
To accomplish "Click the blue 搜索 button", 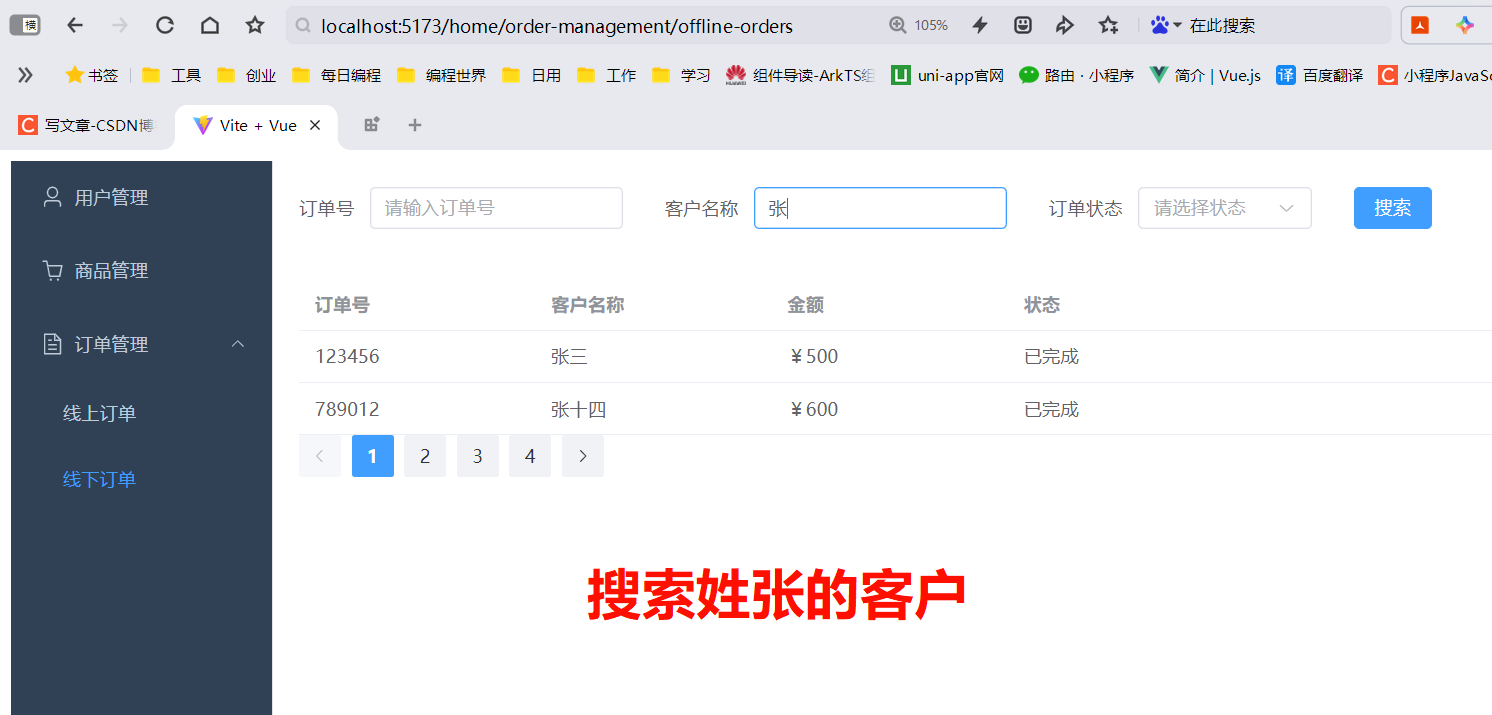I will [1393, 208].
